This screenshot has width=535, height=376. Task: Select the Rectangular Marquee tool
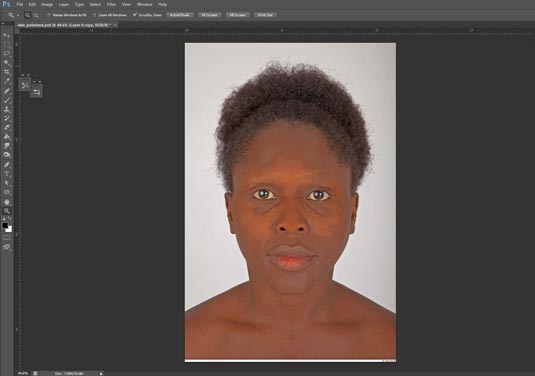tap(6, 45)
